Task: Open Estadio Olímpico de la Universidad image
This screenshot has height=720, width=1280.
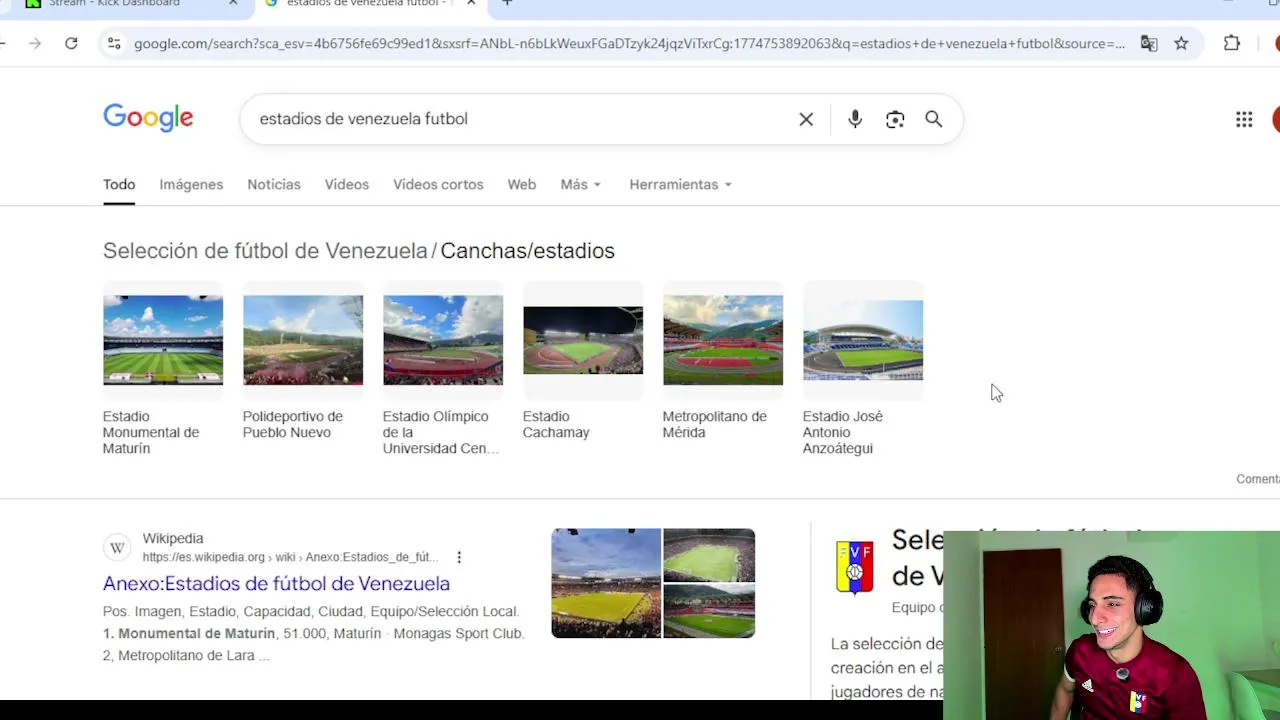Action: click(443, 340)
